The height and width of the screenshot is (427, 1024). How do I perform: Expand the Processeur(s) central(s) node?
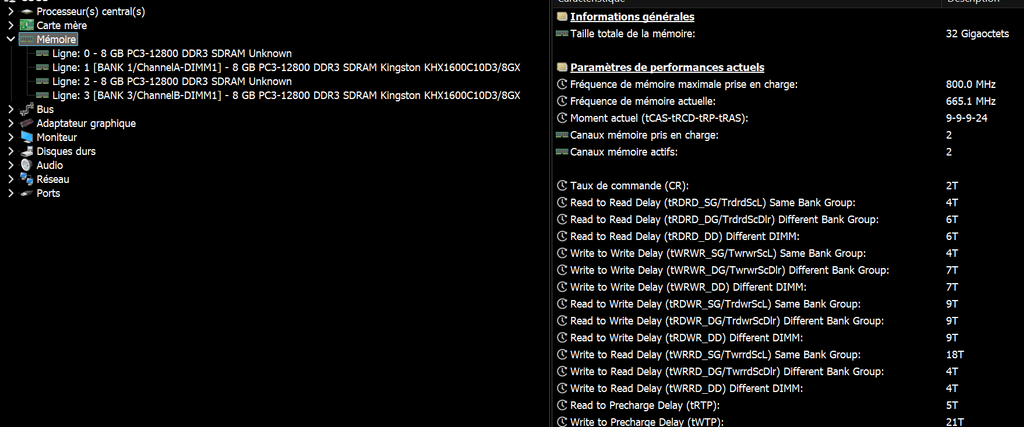click(10, 11)
